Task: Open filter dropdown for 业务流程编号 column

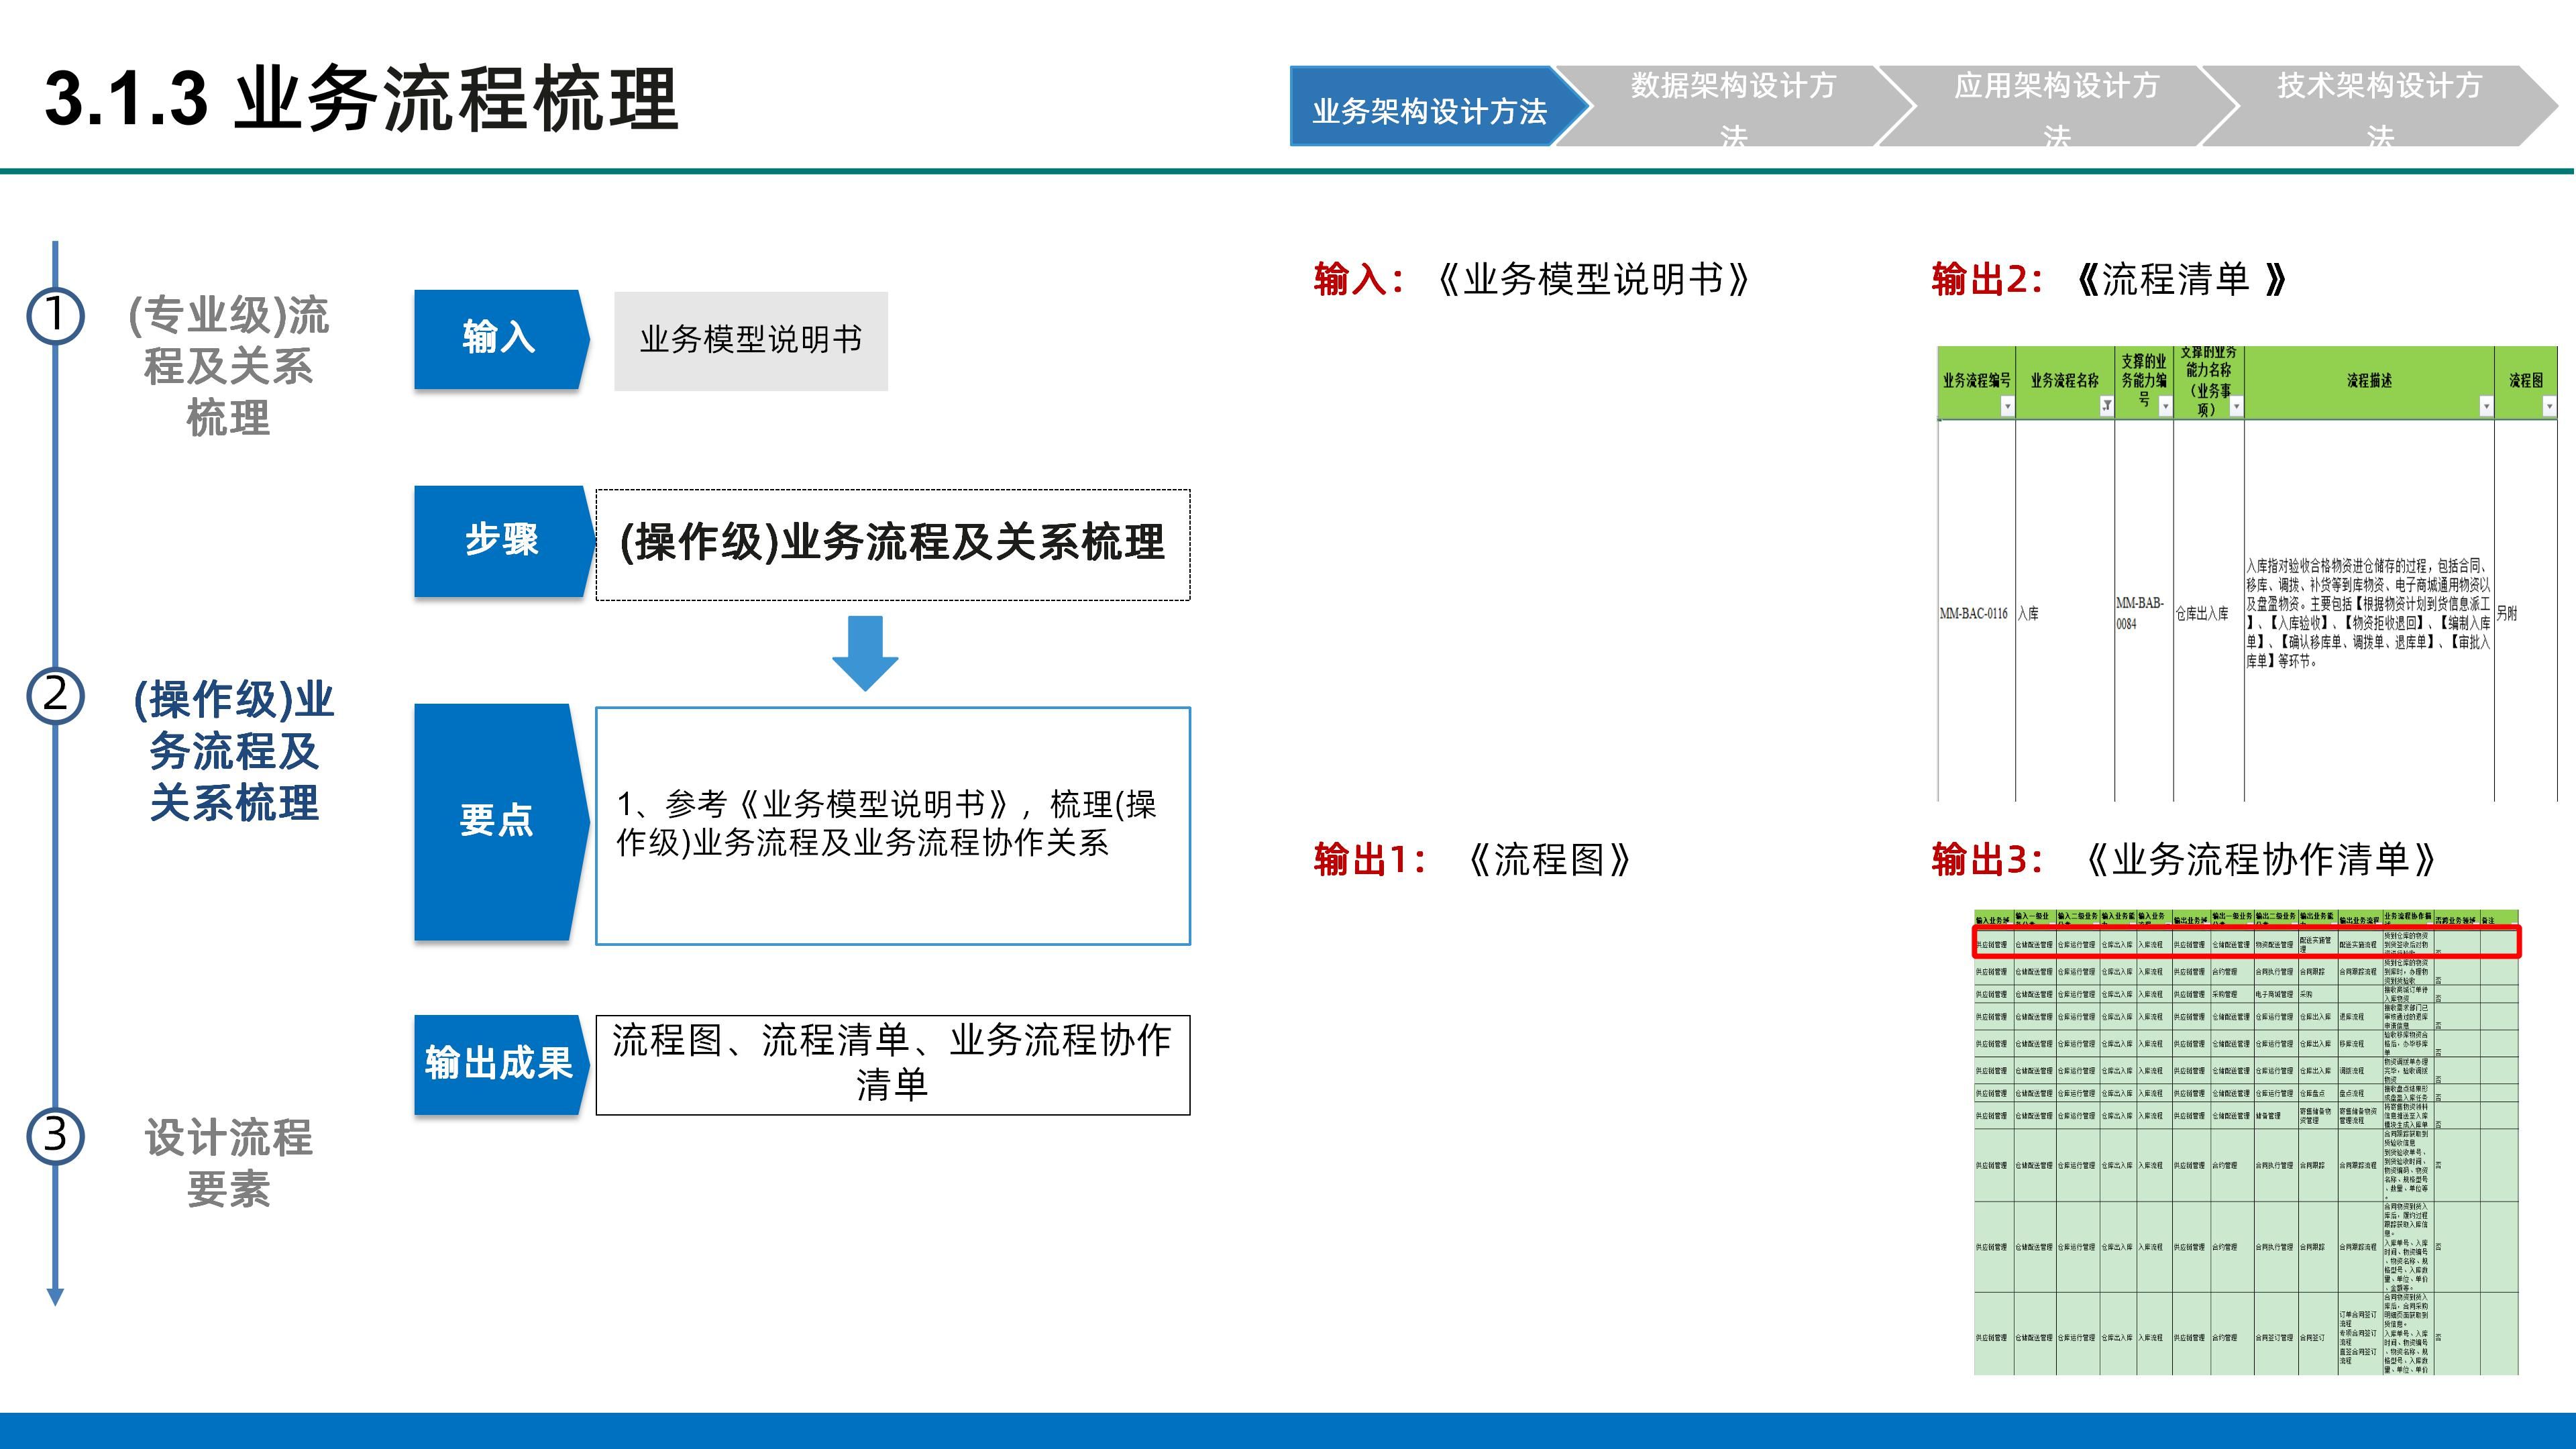Action: [2006, 406]
